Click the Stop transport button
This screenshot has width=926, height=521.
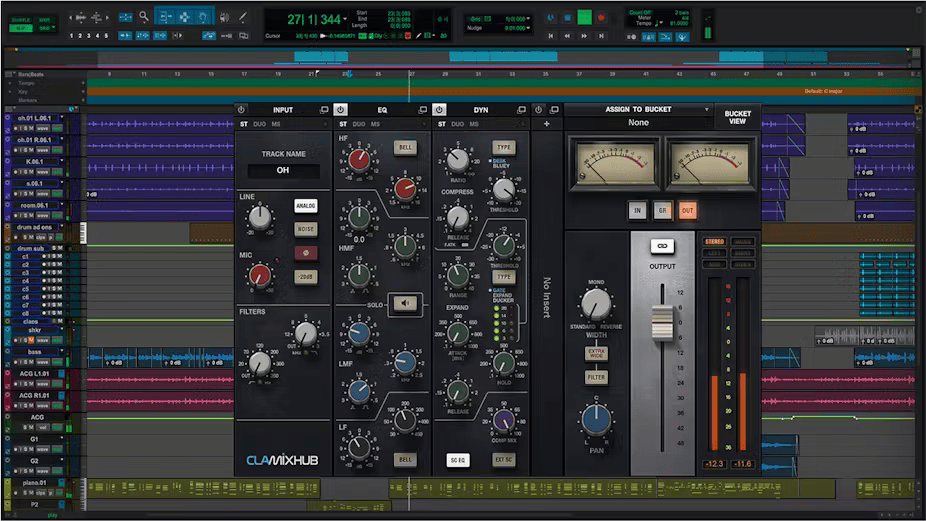[567, 18]
